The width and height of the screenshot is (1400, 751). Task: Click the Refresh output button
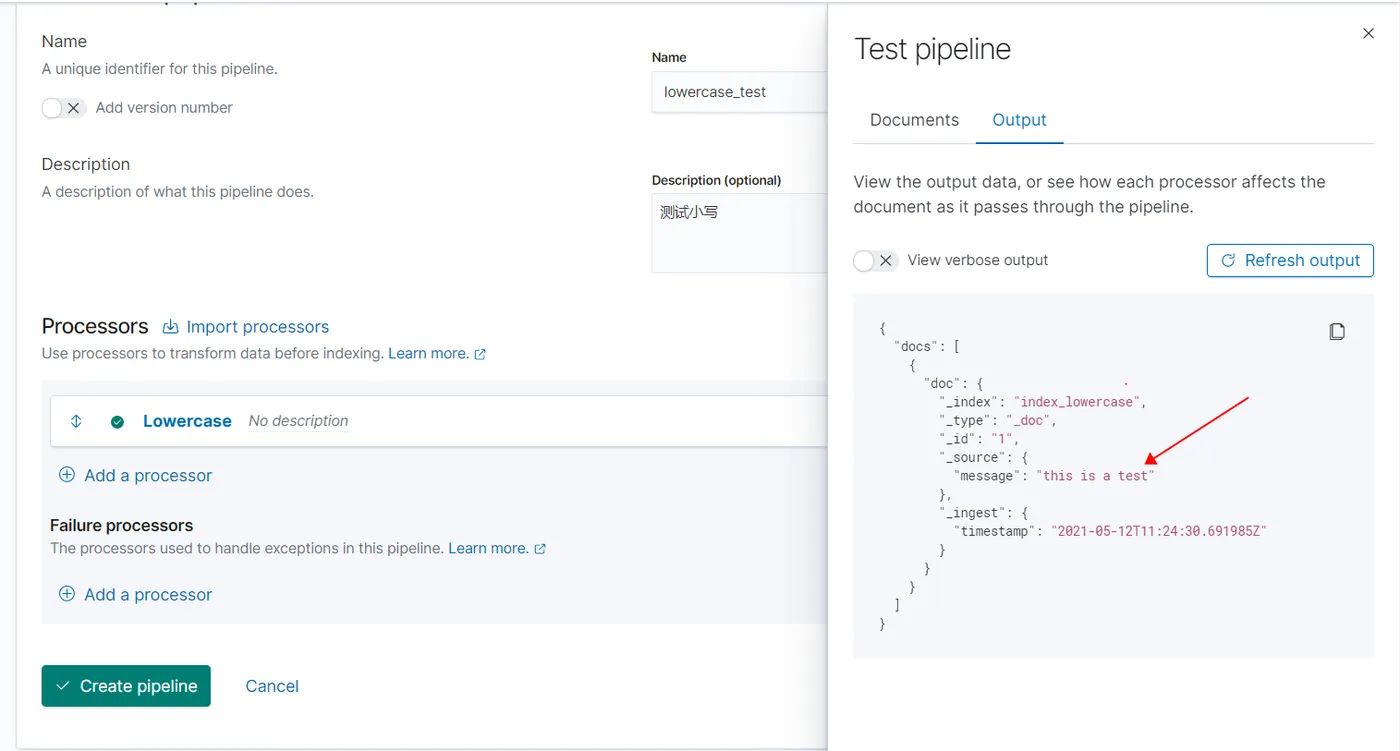click(x=1290, y=260)
